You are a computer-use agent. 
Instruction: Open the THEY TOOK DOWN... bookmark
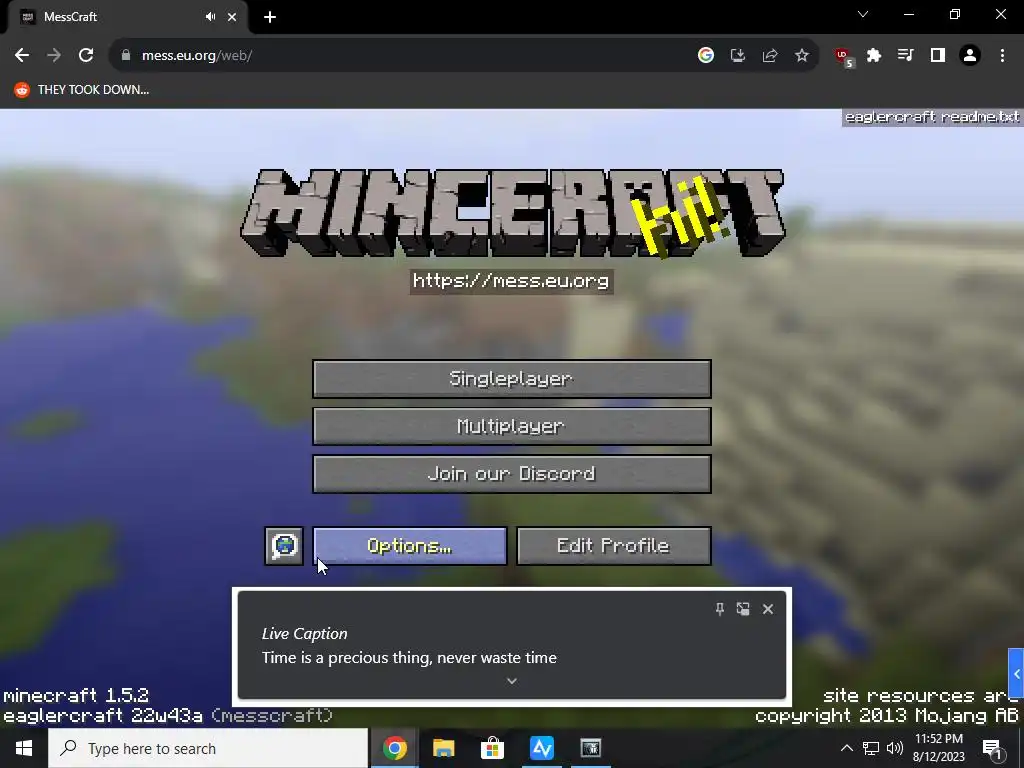[x=82, y=89]
